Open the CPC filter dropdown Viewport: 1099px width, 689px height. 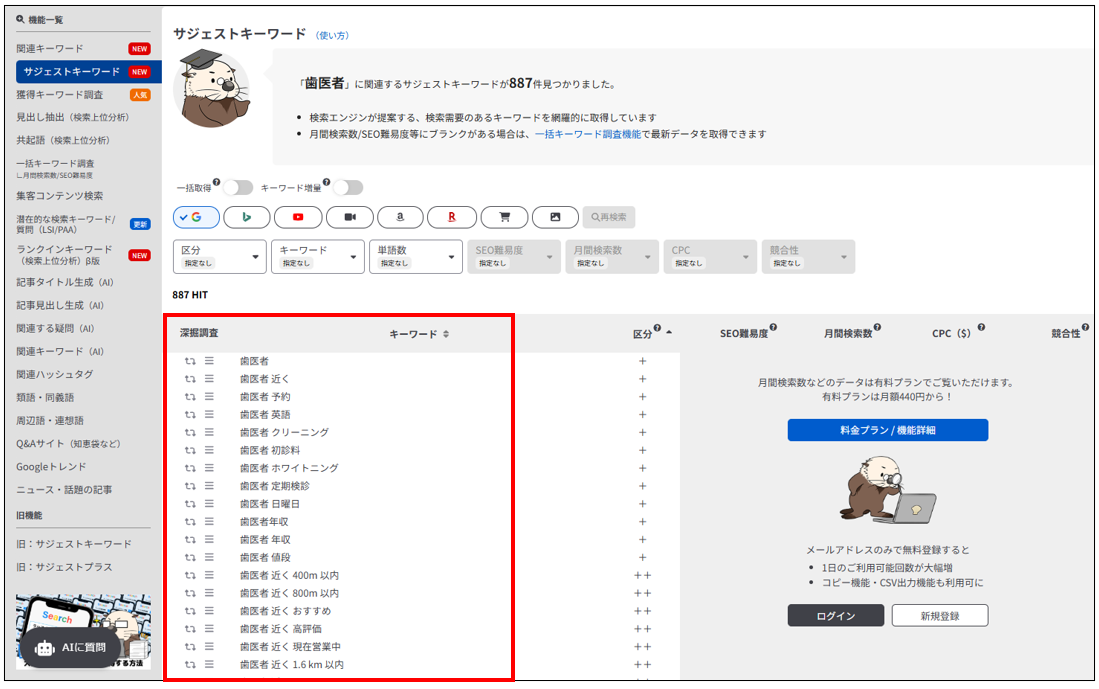click(711, 257)
